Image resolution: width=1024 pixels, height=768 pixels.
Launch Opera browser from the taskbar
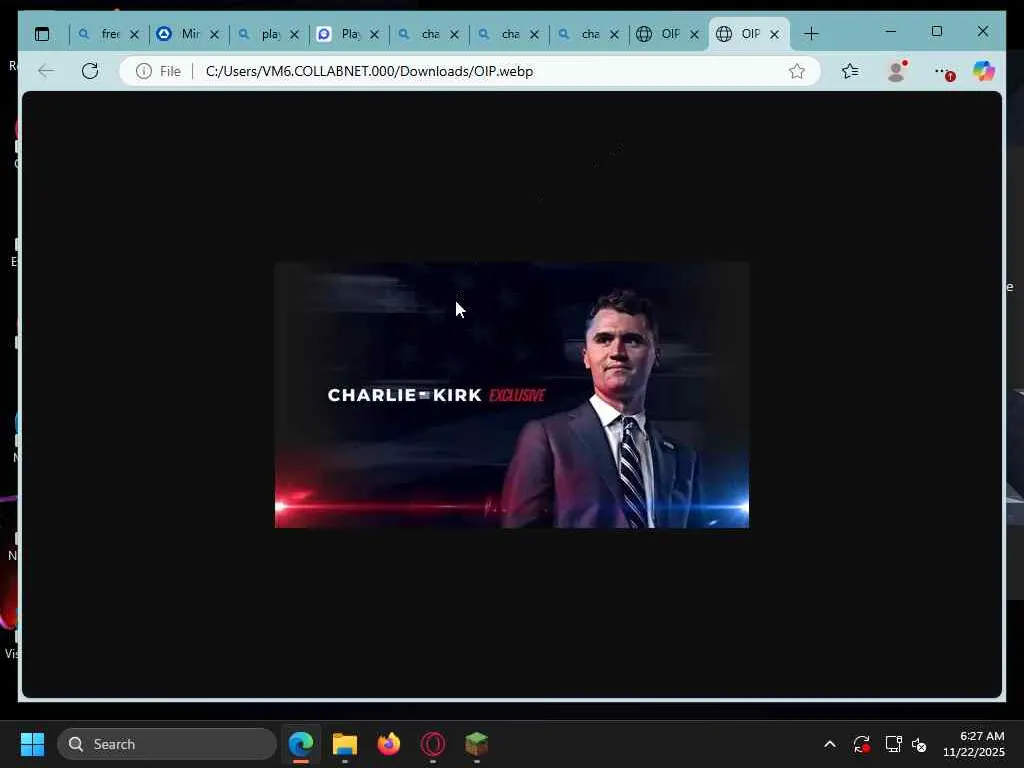coord(433,744)
